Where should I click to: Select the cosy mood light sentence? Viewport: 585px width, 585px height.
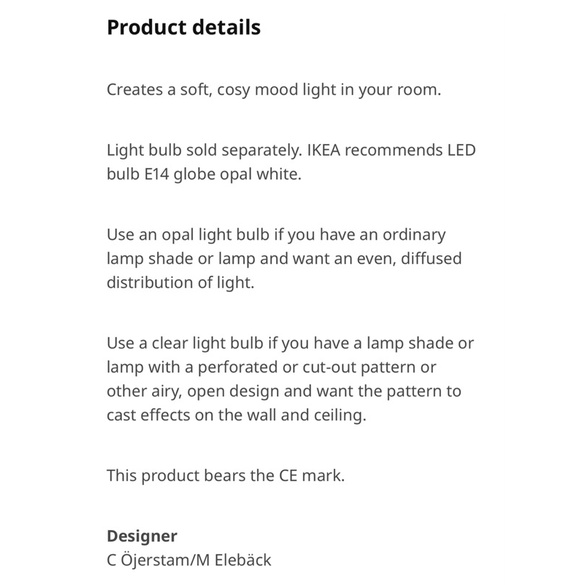click(x=274, y=90)
